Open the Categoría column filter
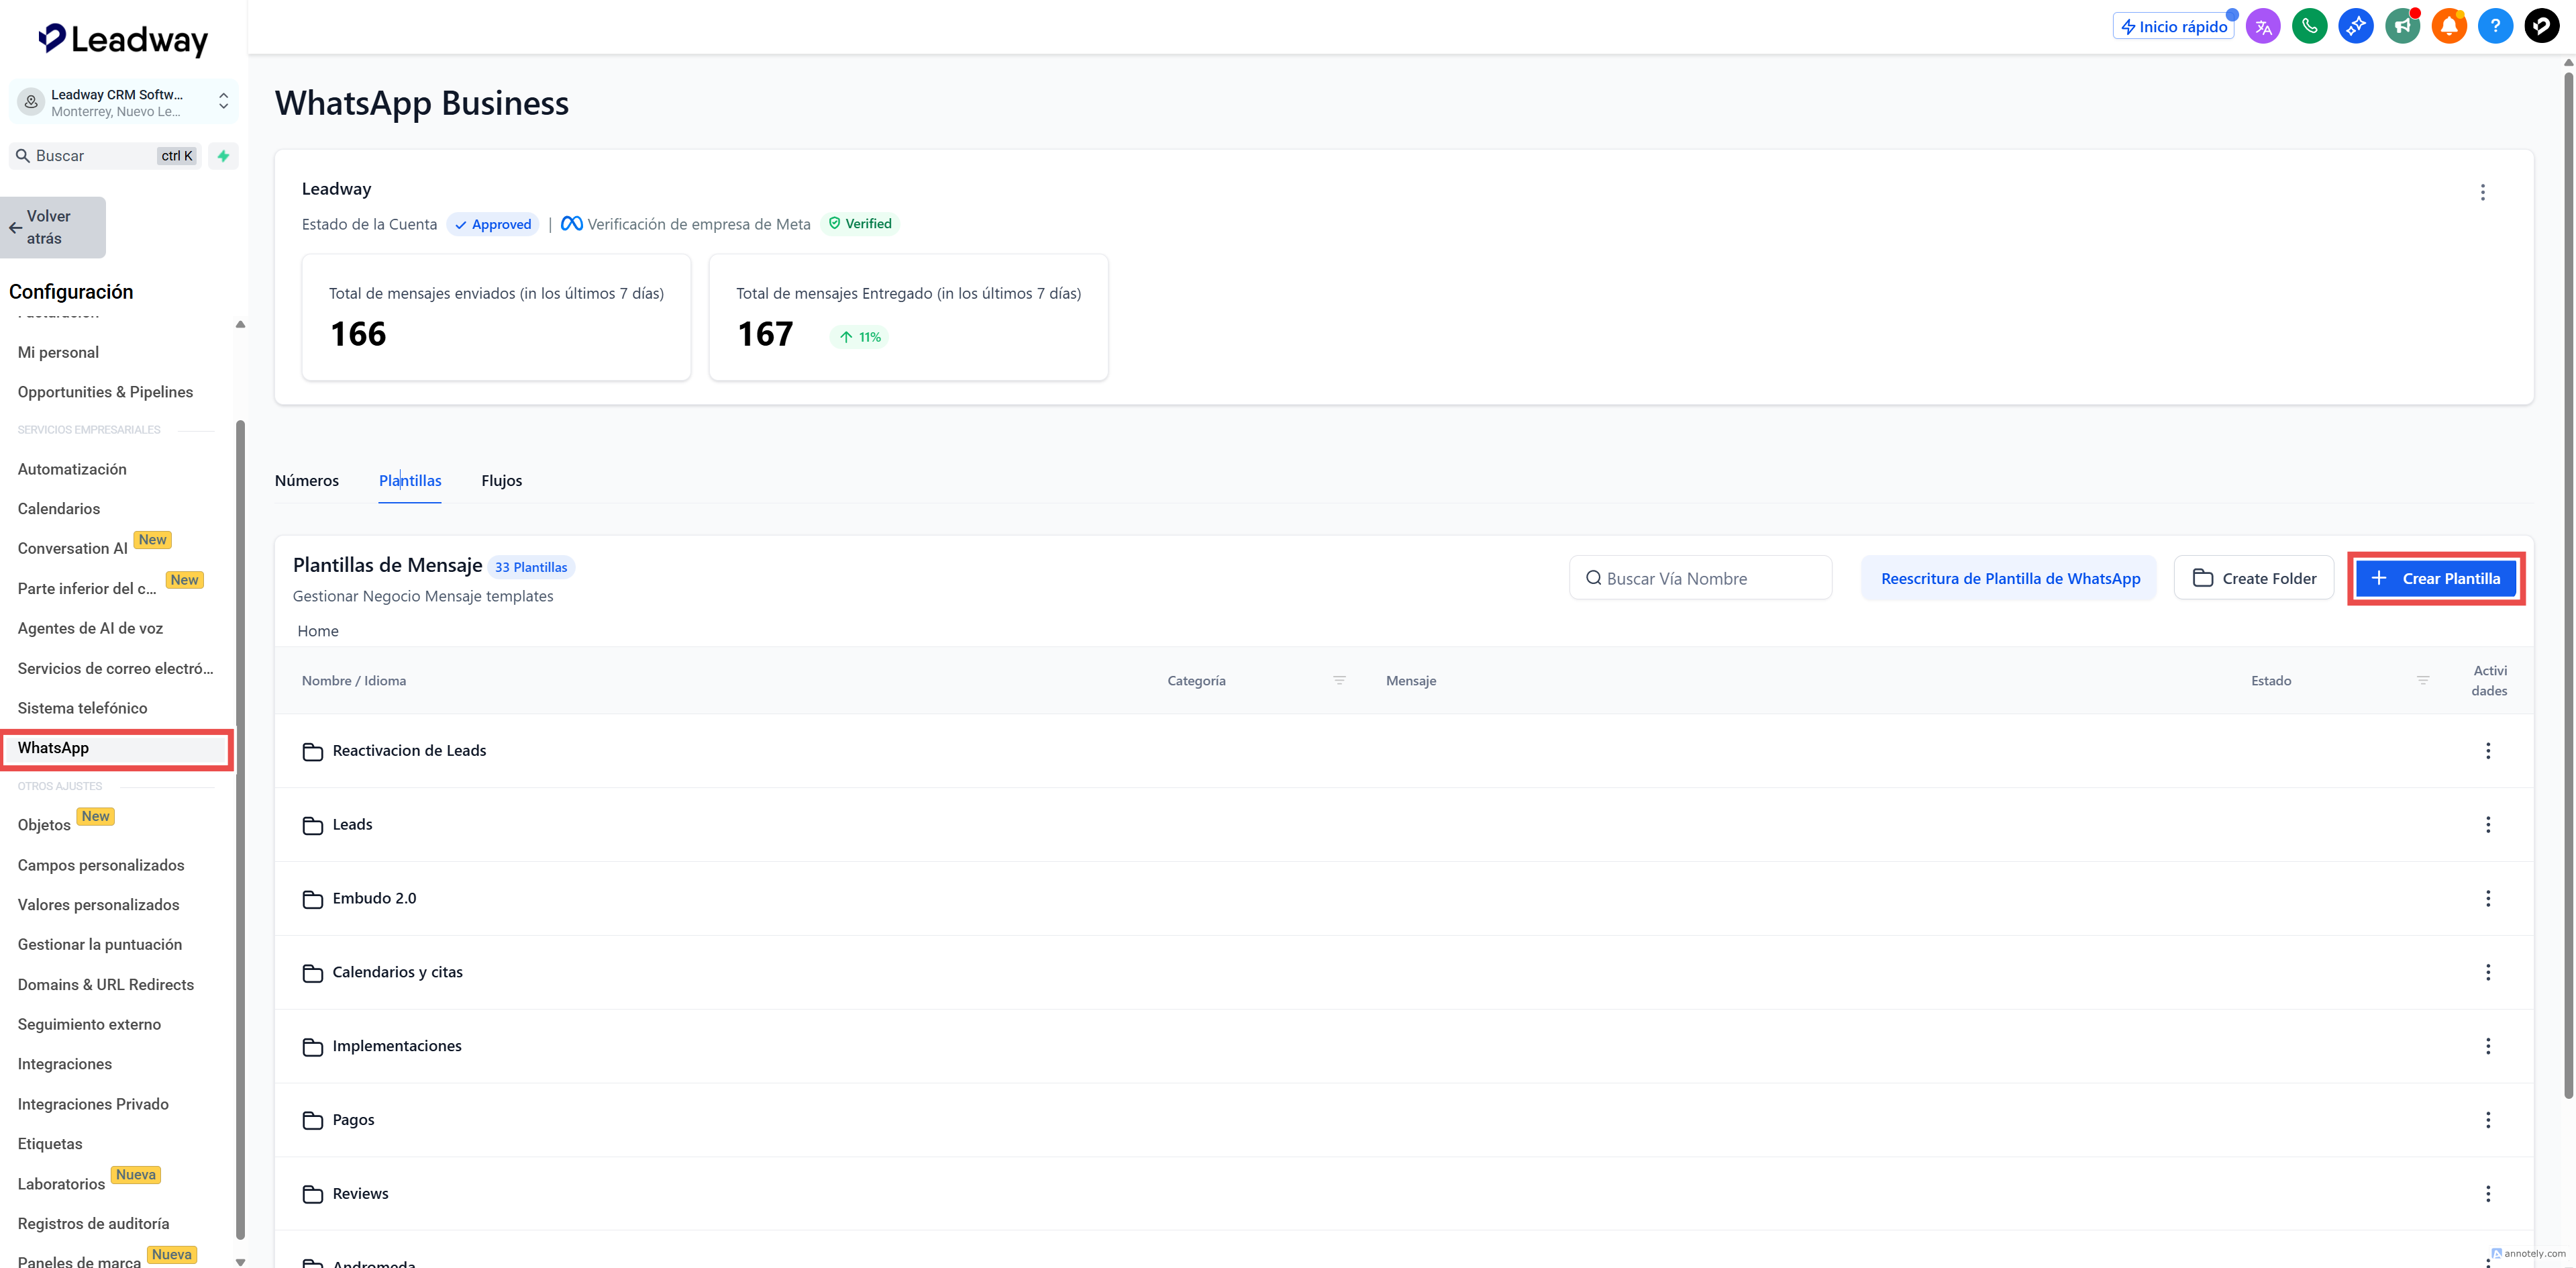The image size is (2576, 1268). tap(1339, 680)
